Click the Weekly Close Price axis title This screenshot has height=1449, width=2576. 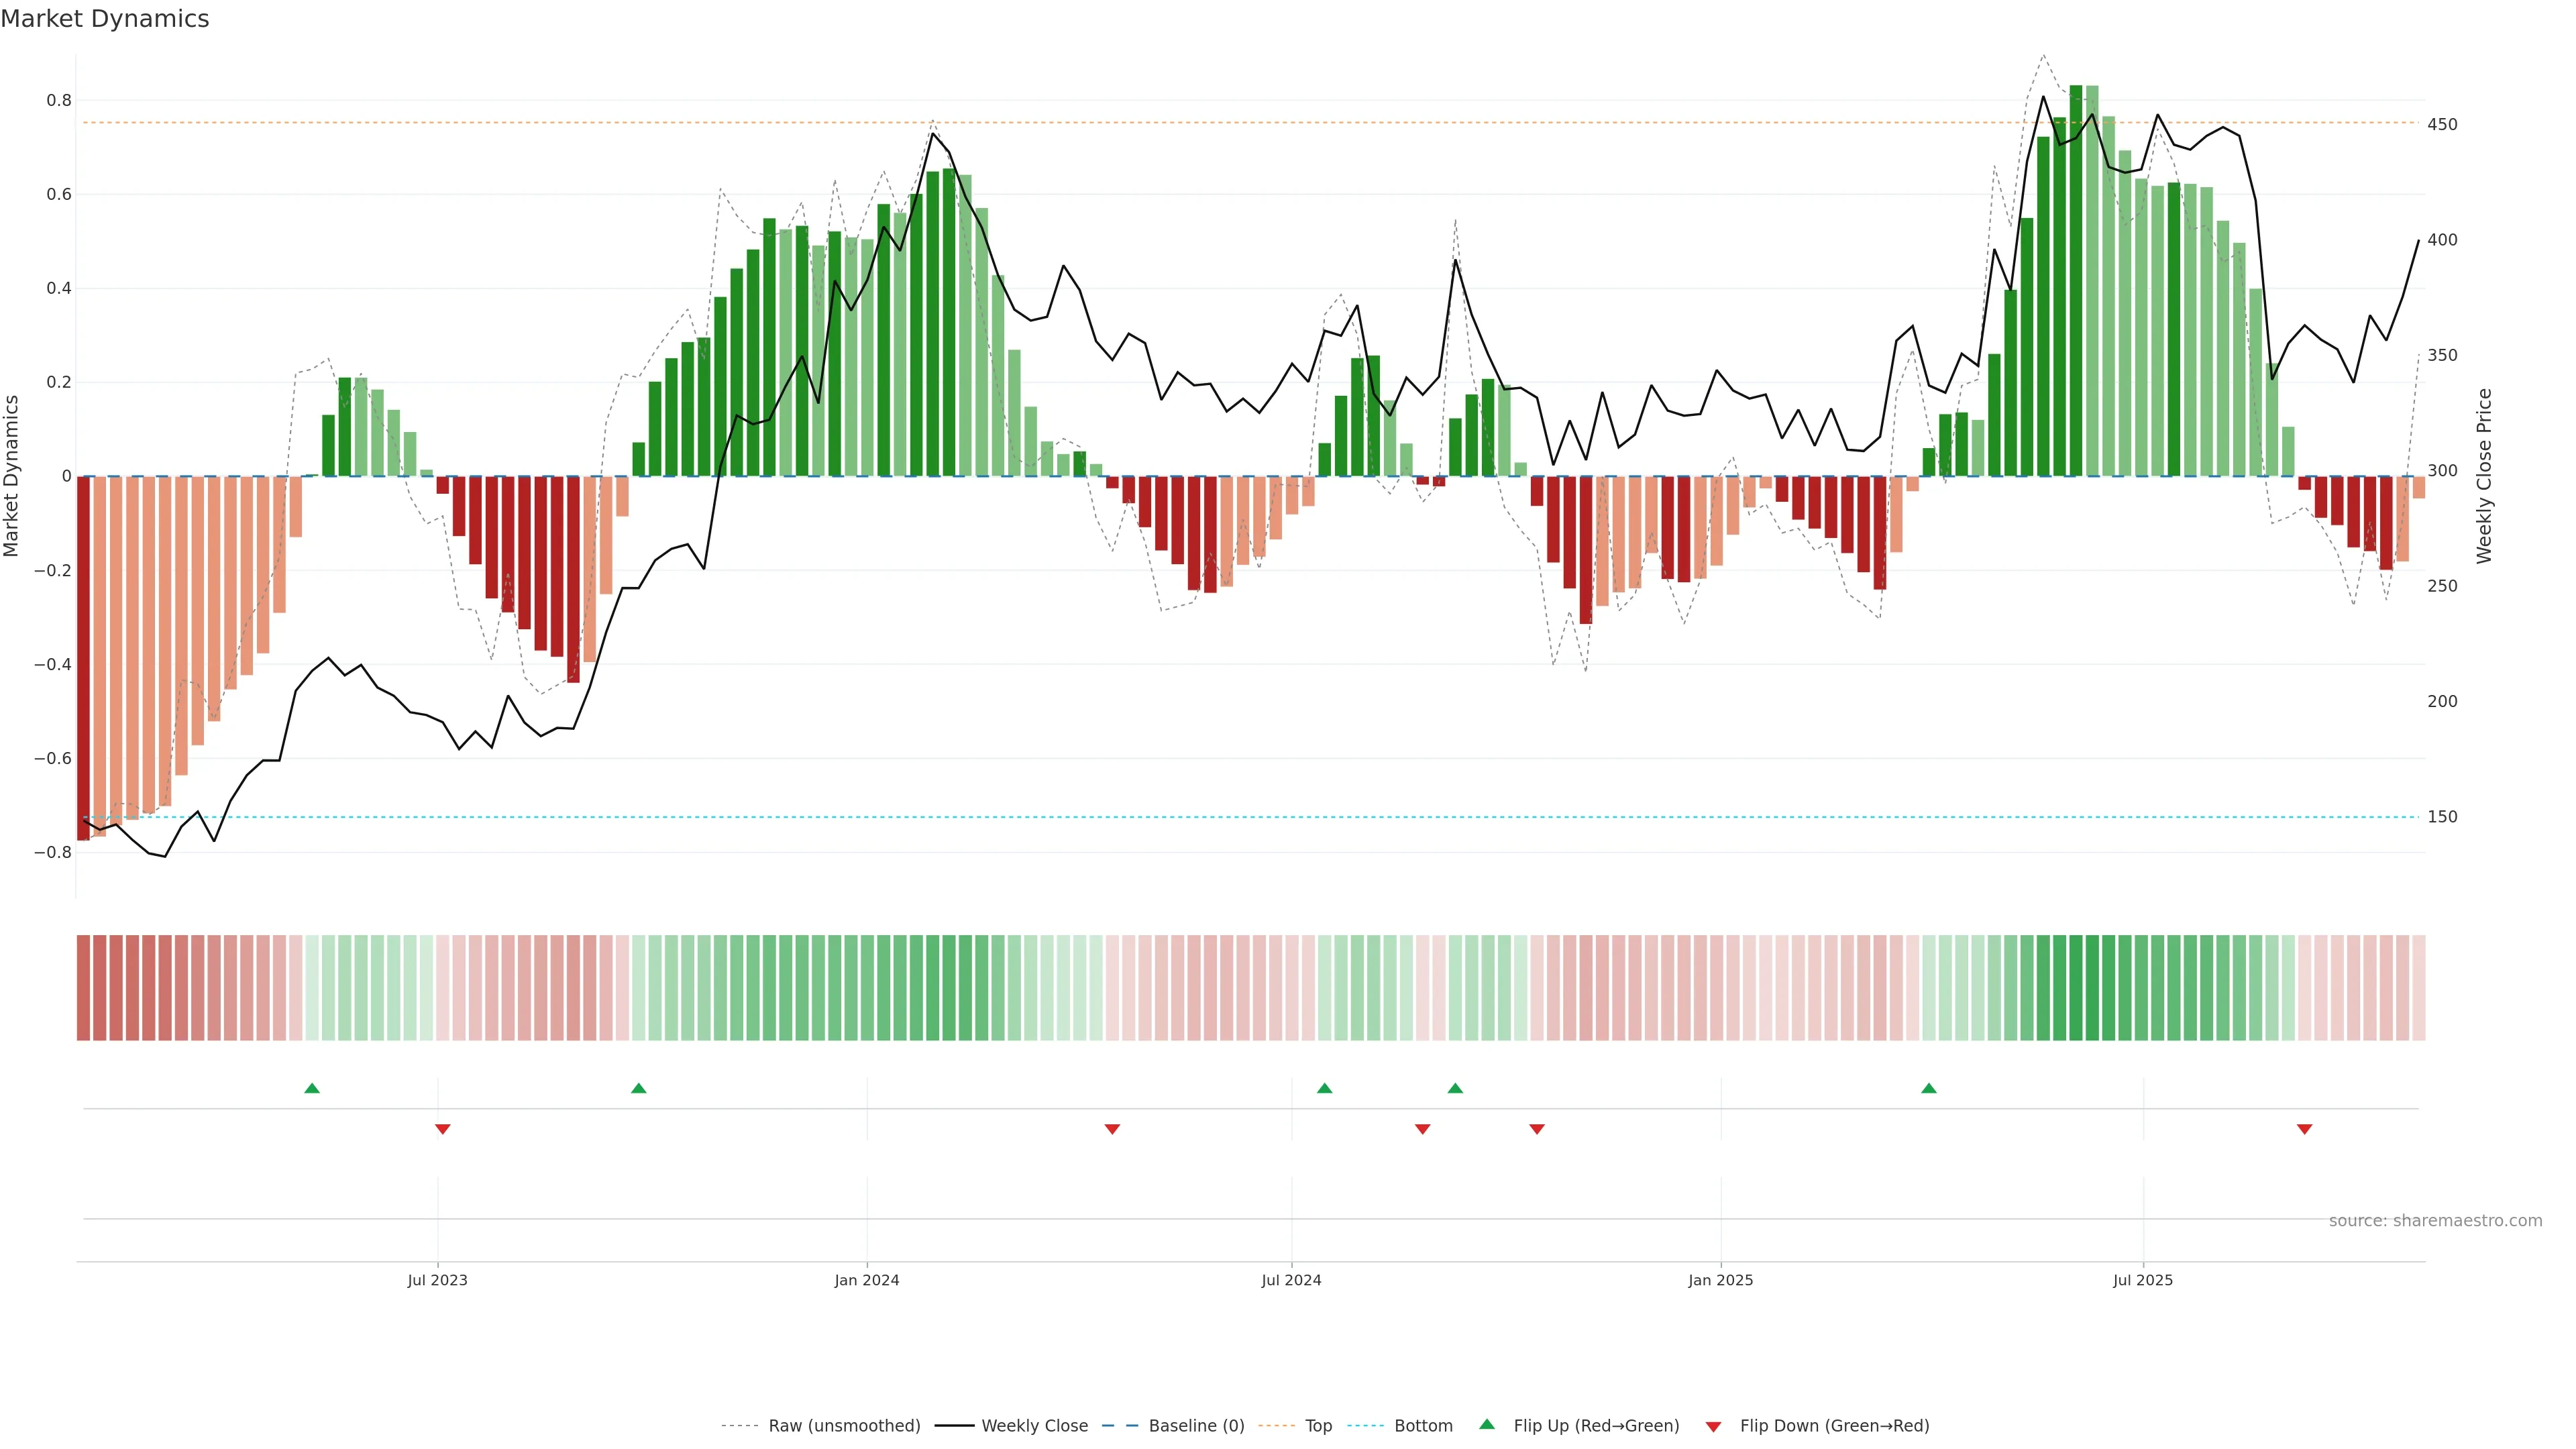2485,476
